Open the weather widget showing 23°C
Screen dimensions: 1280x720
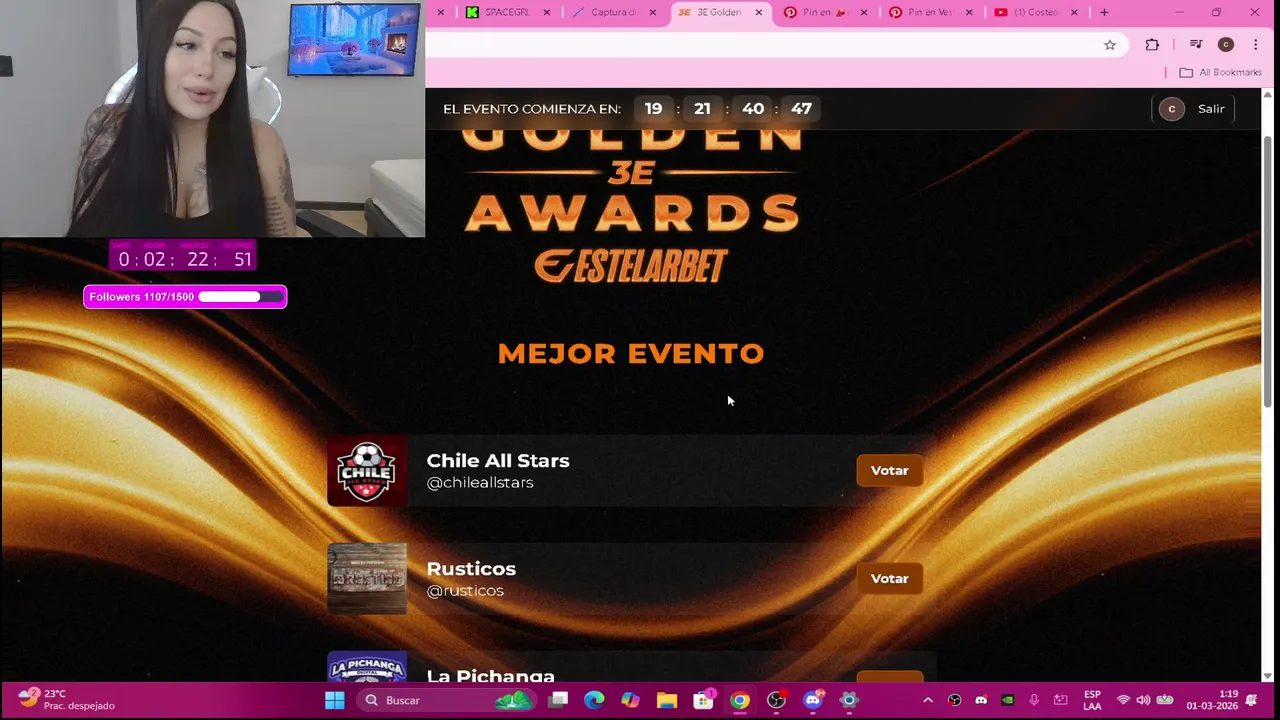pyautogui.click(x=66, y=700)
